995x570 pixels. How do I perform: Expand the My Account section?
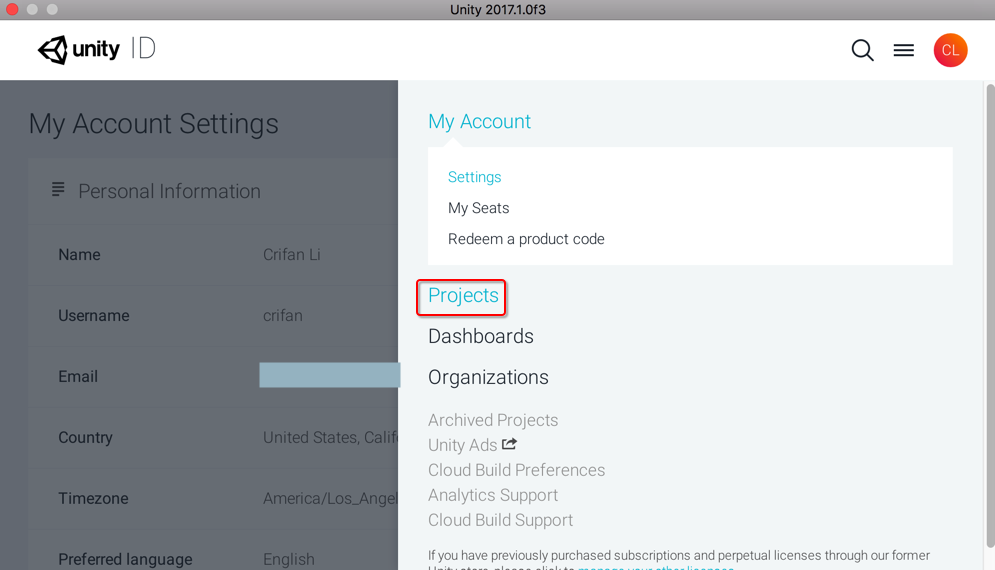[x=479, y=122]
